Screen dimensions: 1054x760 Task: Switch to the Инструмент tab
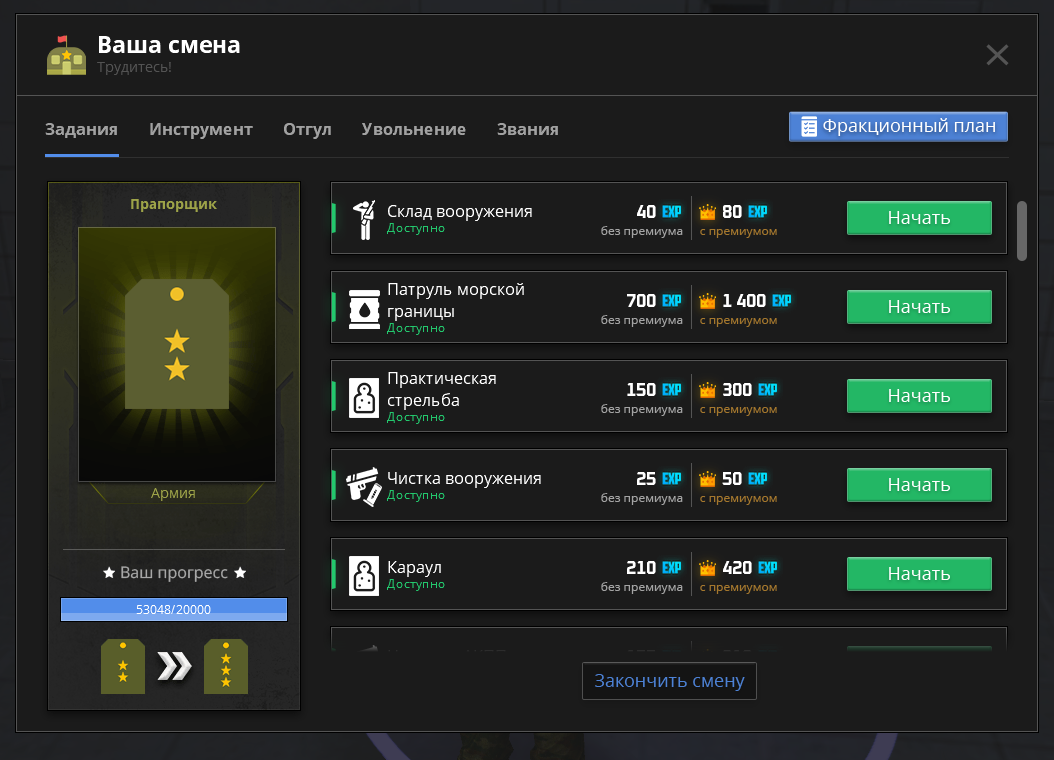click(201, 129)
